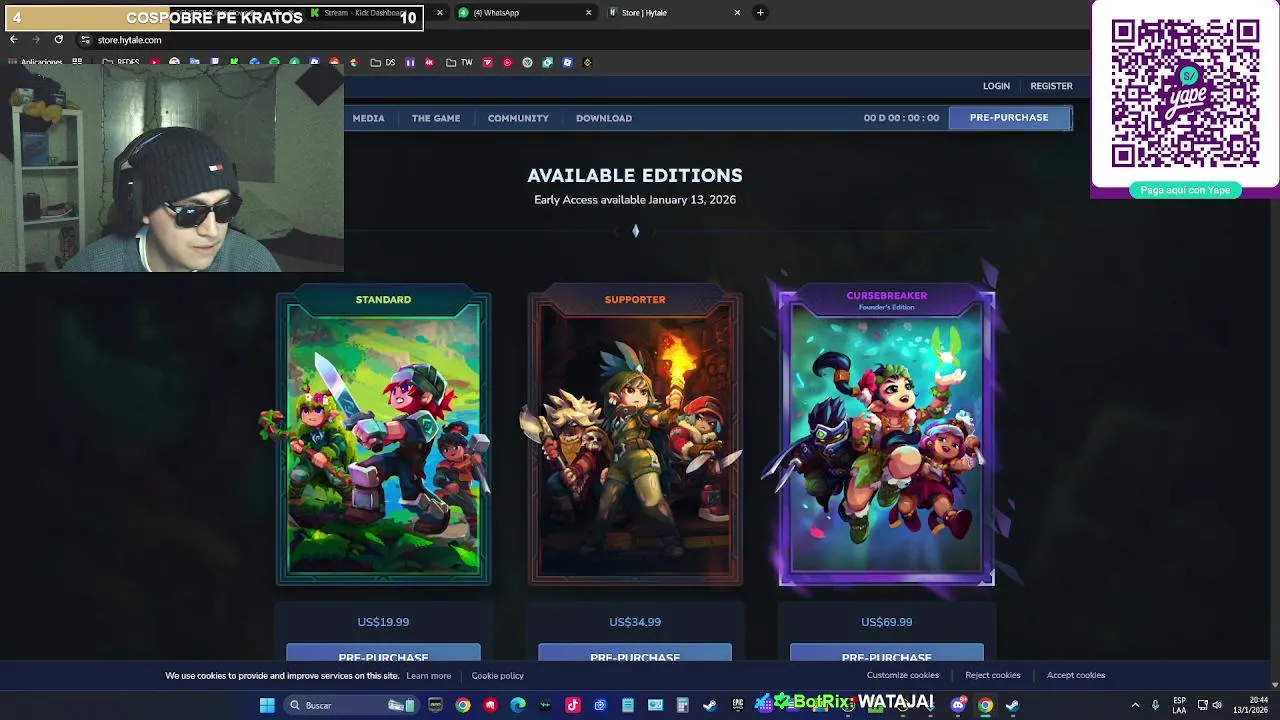
Task: Click the PRE-PURCHASE button in the navbar
Action: click(x=1008, y=118)
